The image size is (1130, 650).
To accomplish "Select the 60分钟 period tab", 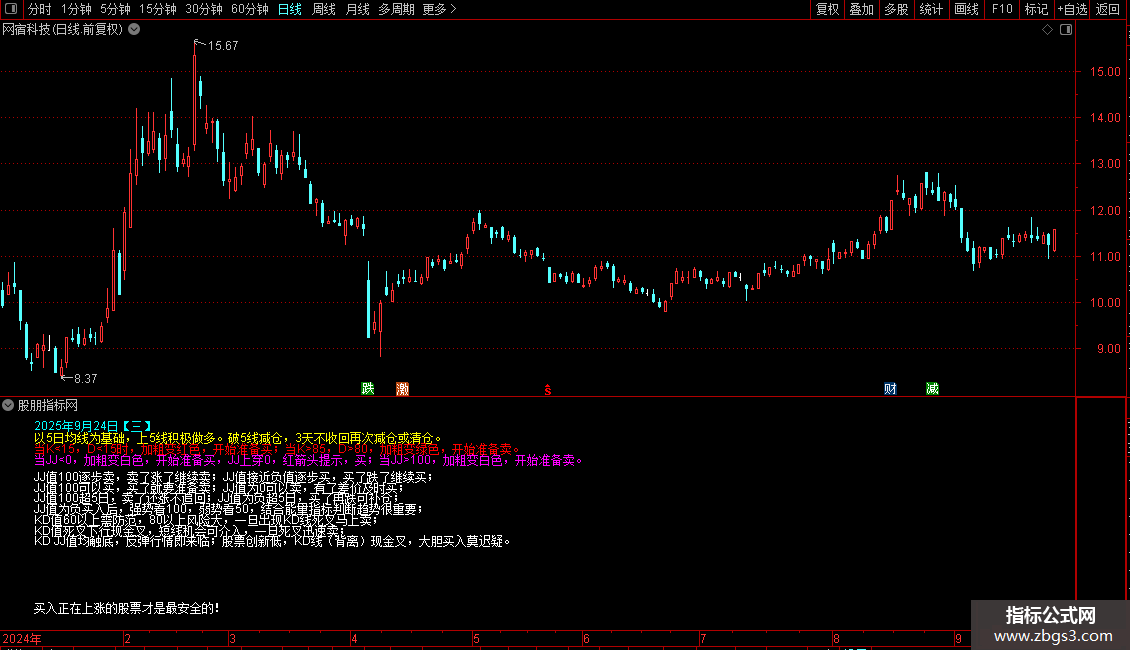I will 249,9.
